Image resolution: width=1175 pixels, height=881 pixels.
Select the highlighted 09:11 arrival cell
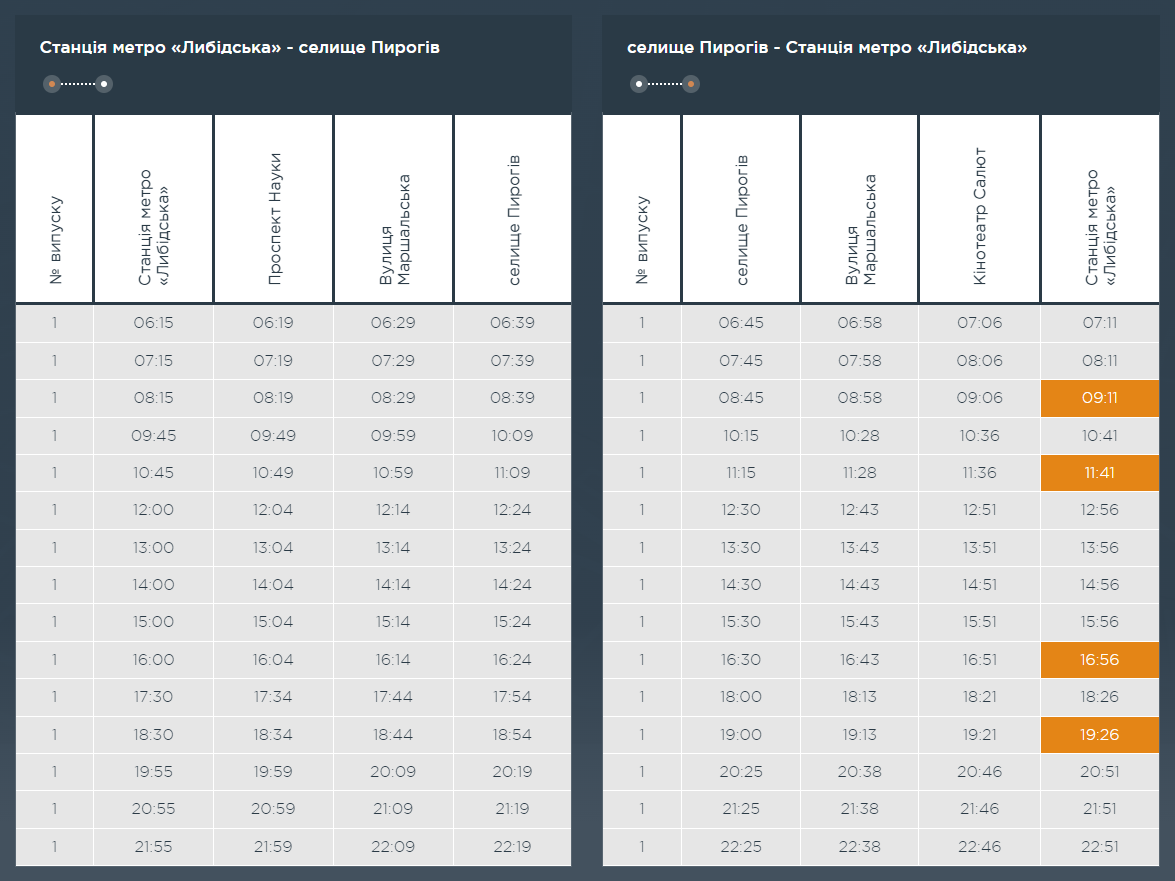point(1100,398)
